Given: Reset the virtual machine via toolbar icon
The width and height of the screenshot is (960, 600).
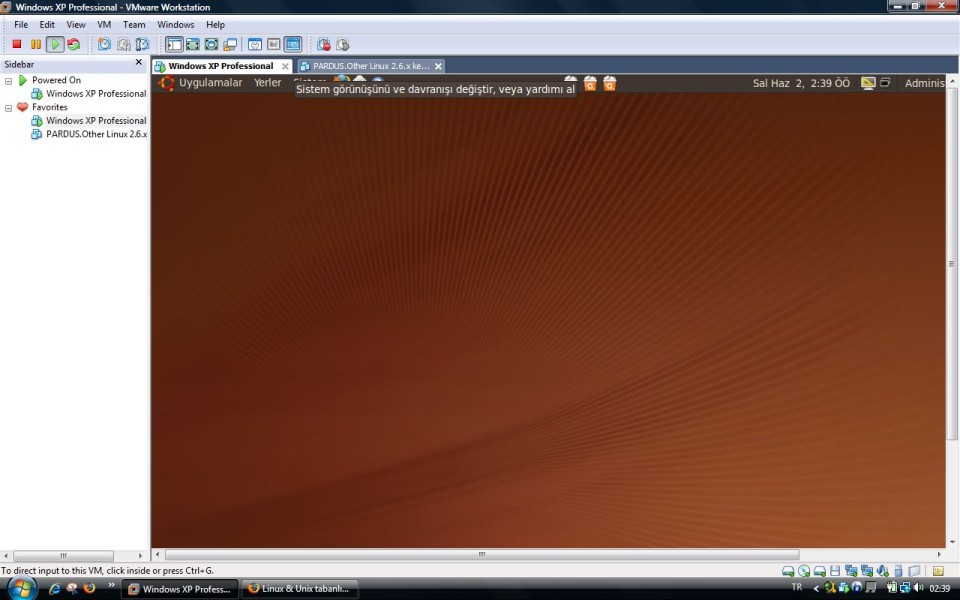Looking at the screenshot, I should pos(73,44).
